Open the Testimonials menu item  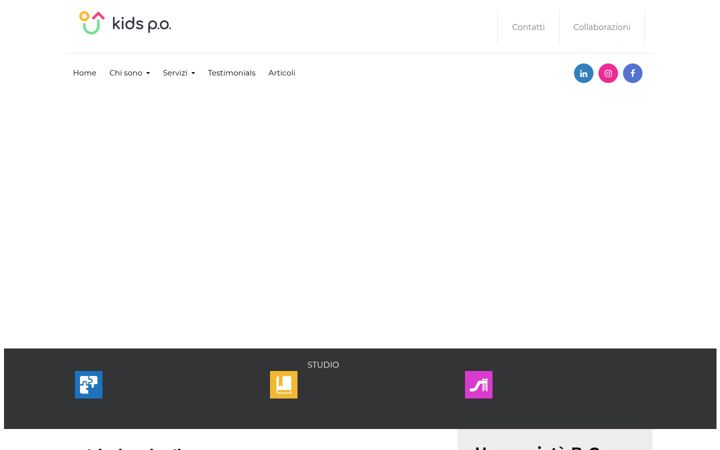tap(231, 73)
